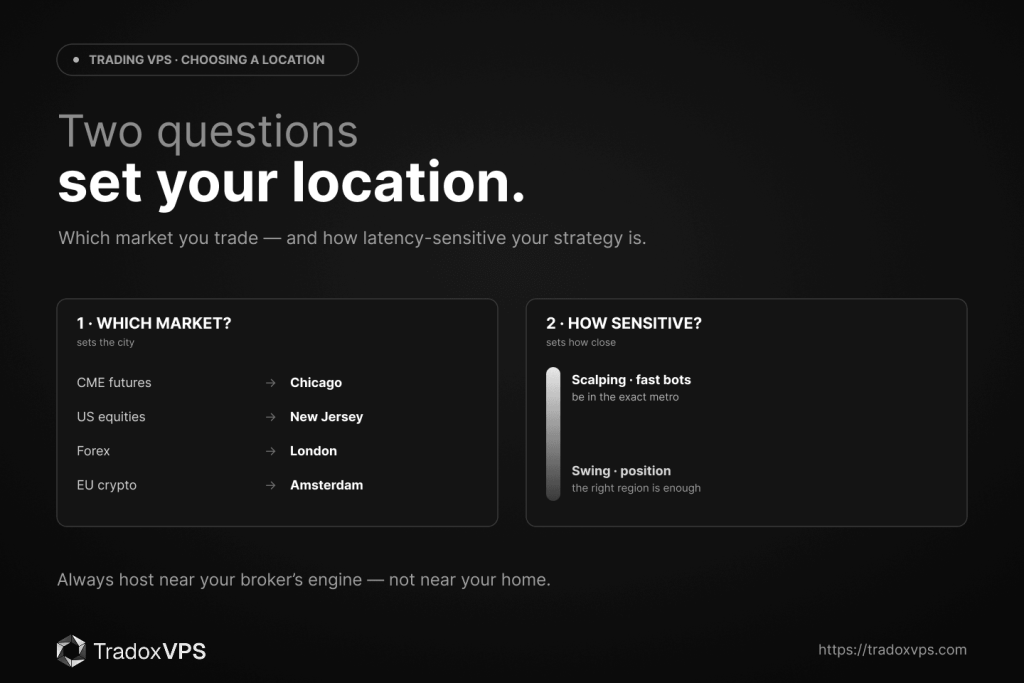Screen dimensions: 1024x683
Task: Click the bullet dot in the top pill
Action: tap(76, 59)
